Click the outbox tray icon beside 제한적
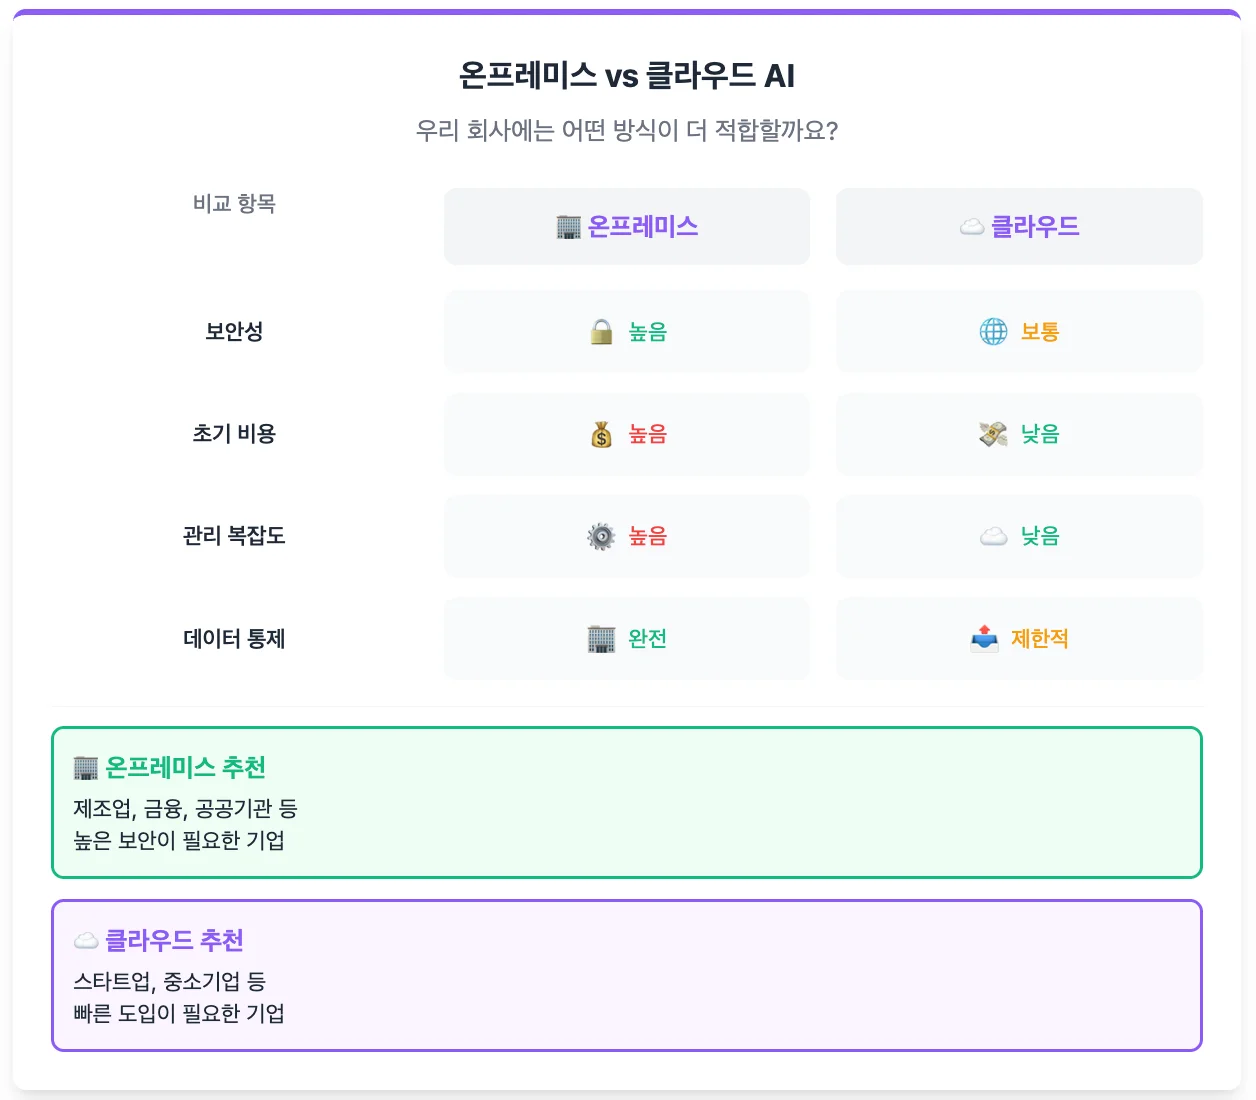 (984, 639)
